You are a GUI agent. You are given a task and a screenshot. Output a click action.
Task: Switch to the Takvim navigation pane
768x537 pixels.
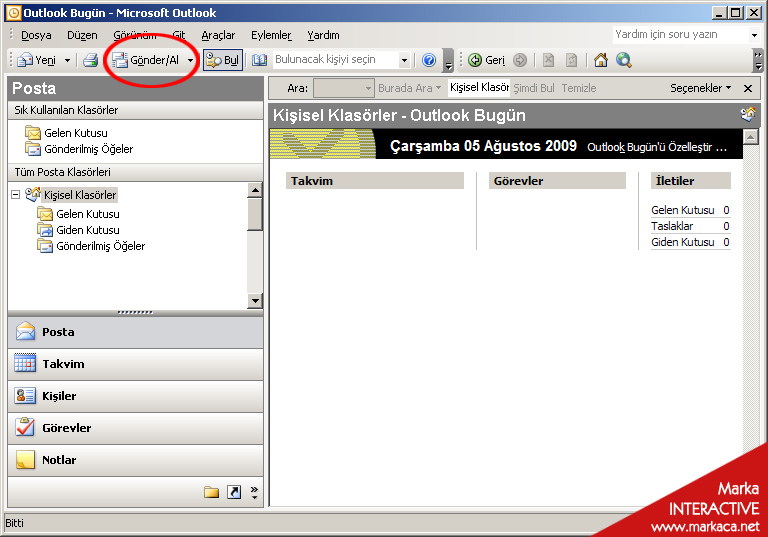point(136,364)
